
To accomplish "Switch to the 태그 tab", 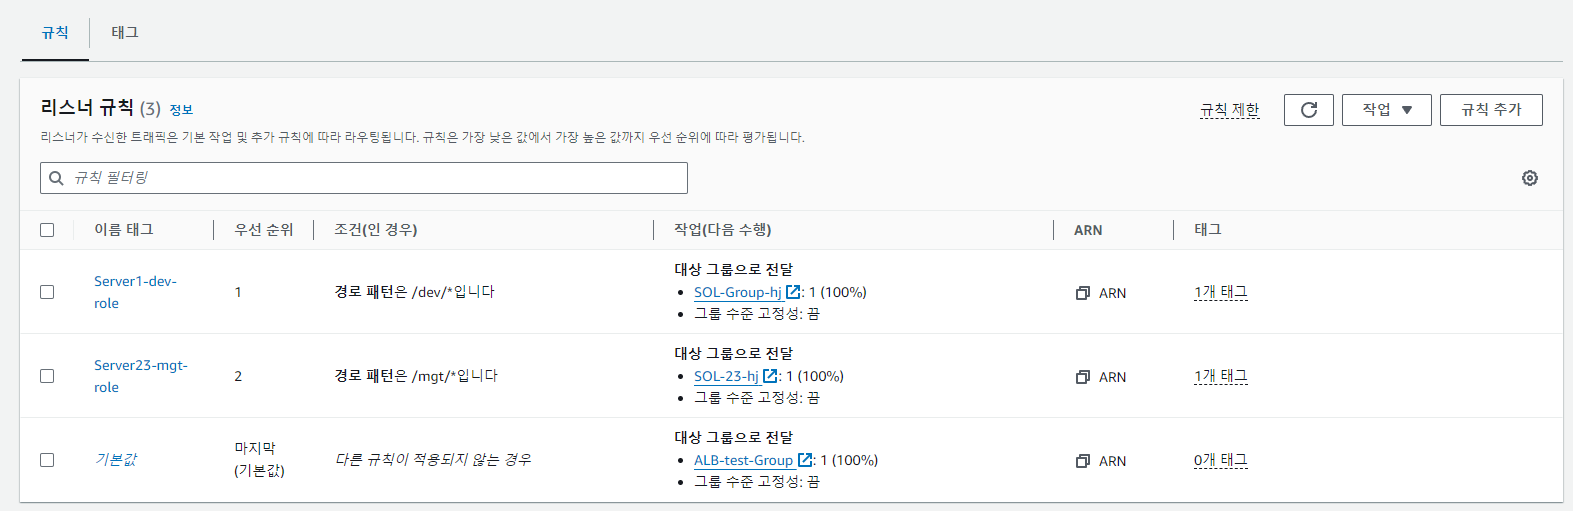I will (125, 32).
